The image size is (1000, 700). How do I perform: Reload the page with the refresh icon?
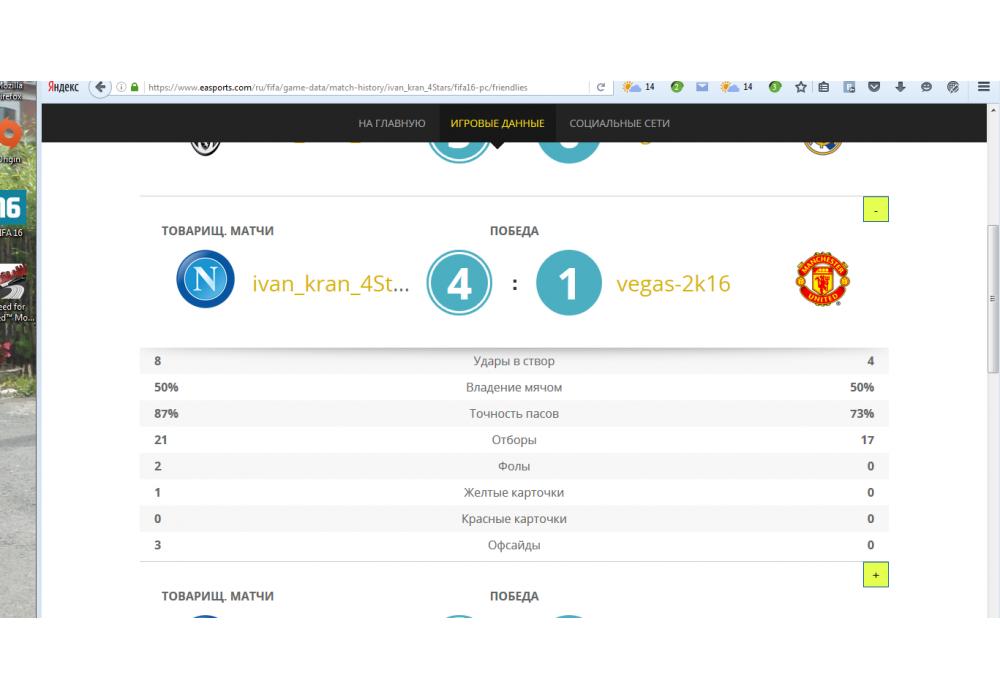601,87
